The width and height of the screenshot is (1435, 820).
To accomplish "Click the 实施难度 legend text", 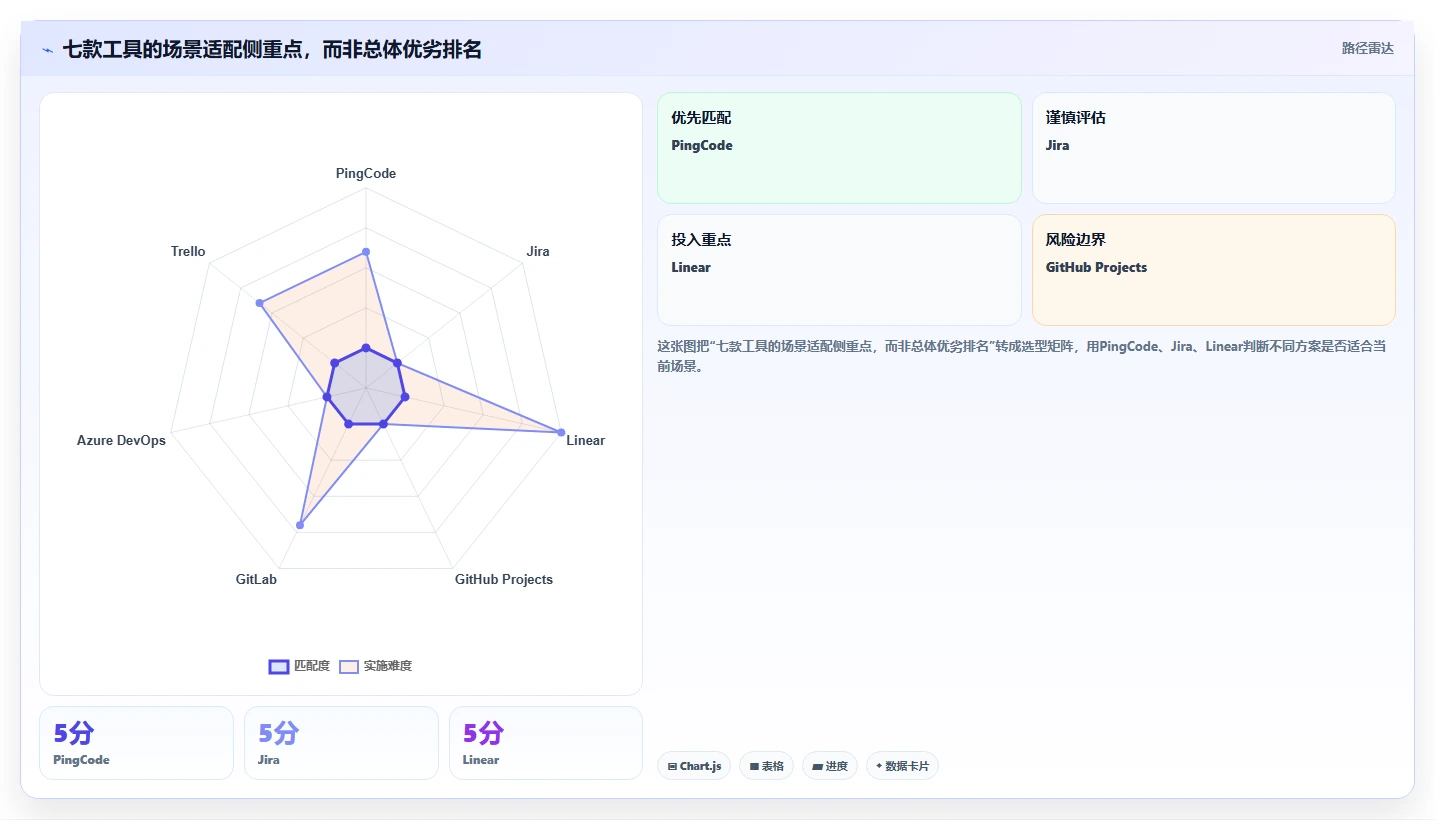I will point(387,666).
